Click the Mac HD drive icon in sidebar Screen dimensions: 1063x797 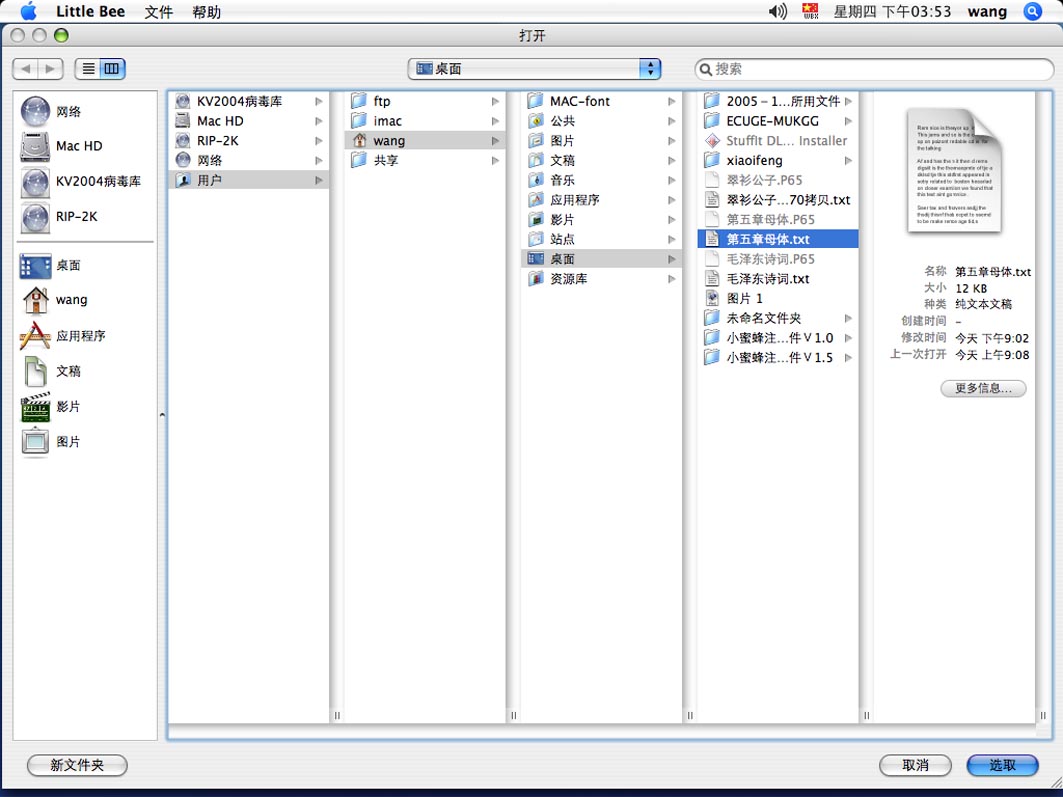coord(35,146)
